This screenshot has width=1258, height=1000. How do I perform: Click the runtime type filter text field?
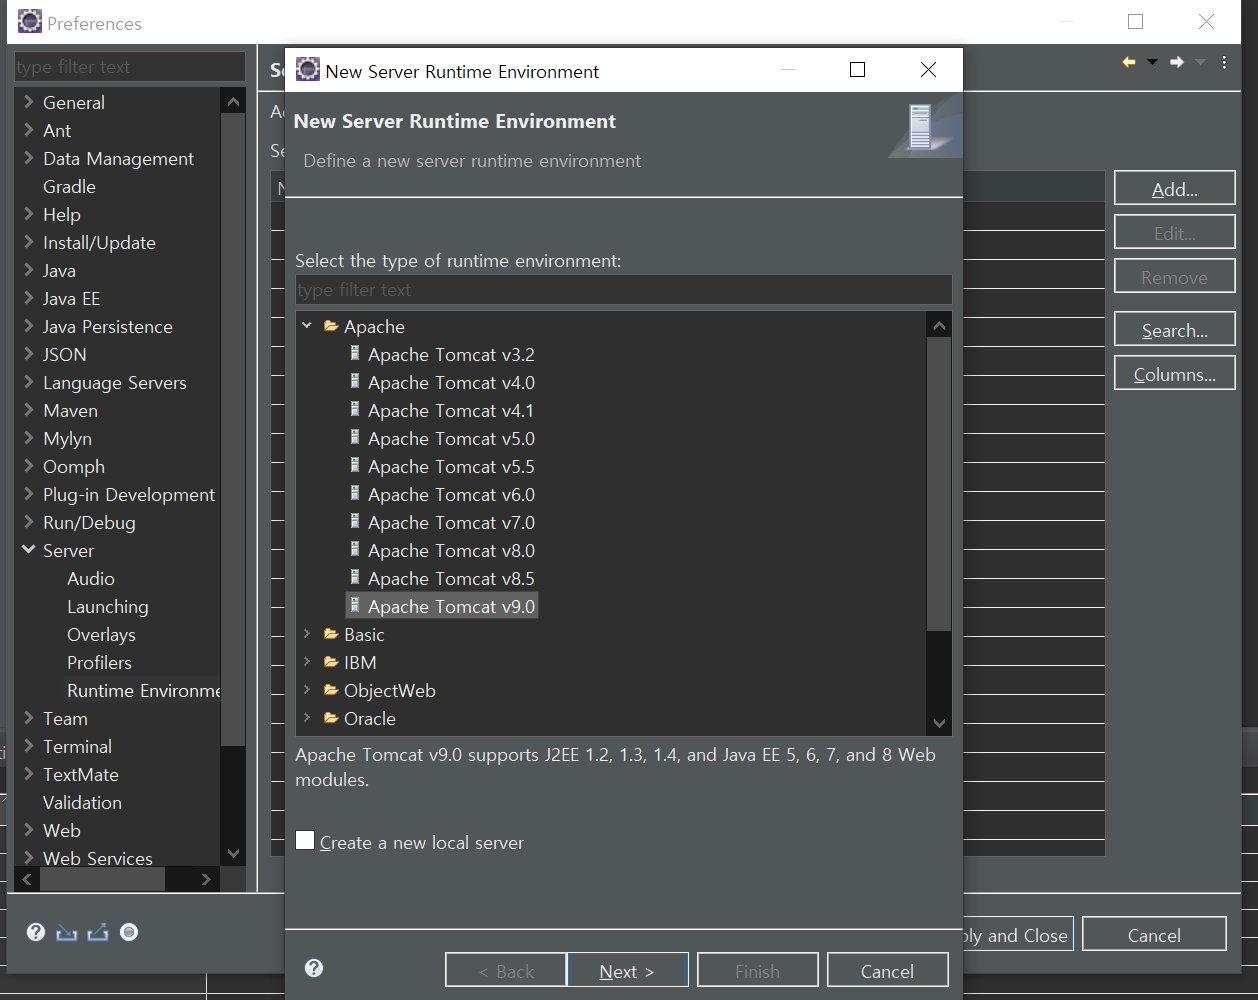point(623,289)
